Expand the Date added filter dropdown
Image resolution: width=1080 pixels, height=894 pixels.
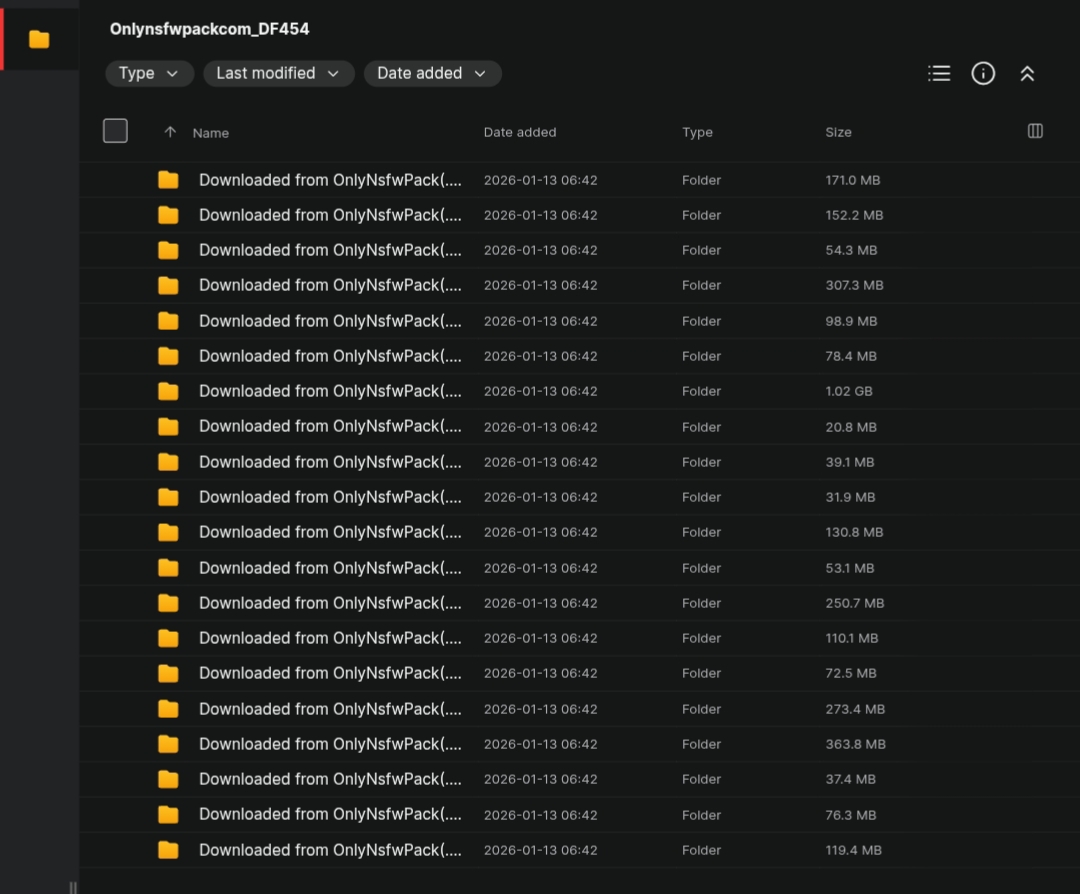pyautogui.click(x=433, y=74)
